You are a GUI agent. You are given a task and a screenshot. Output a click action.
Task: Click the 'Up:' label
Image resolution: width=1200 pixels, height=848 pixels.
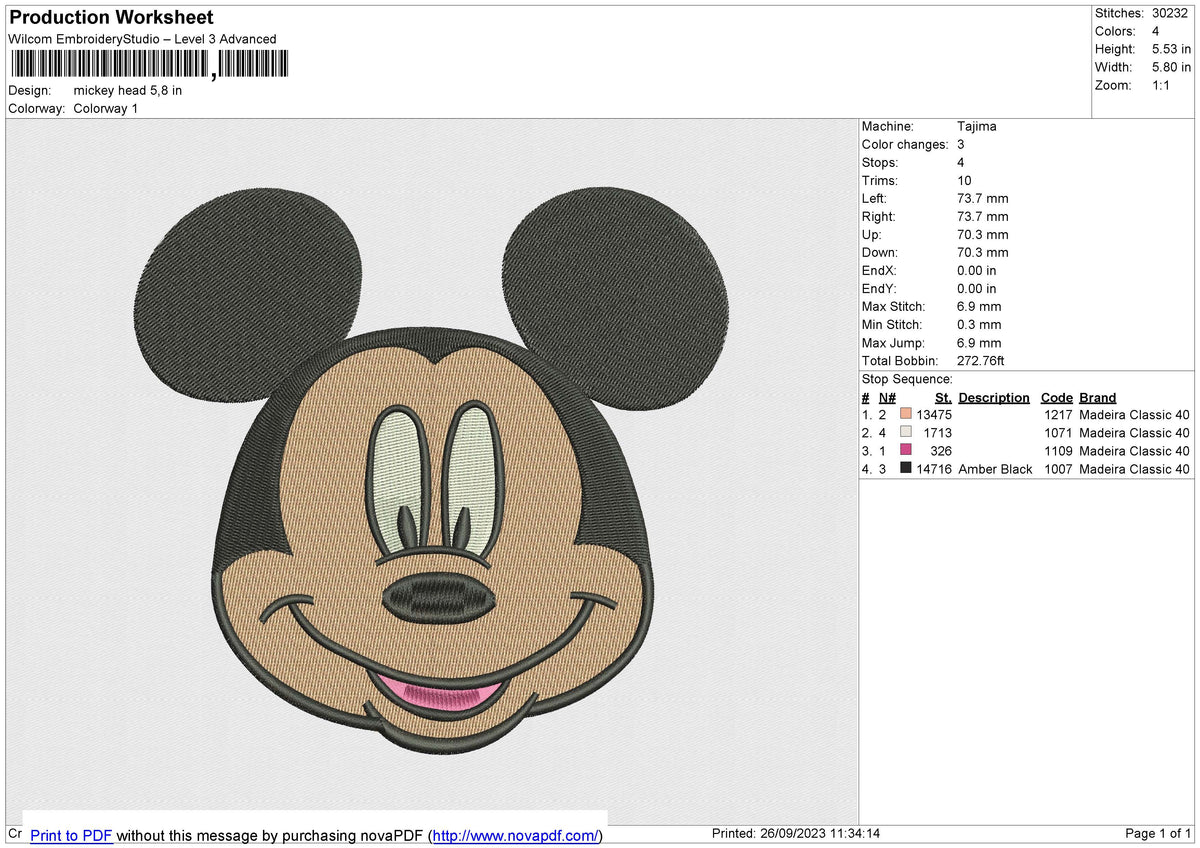coord(872,234)
